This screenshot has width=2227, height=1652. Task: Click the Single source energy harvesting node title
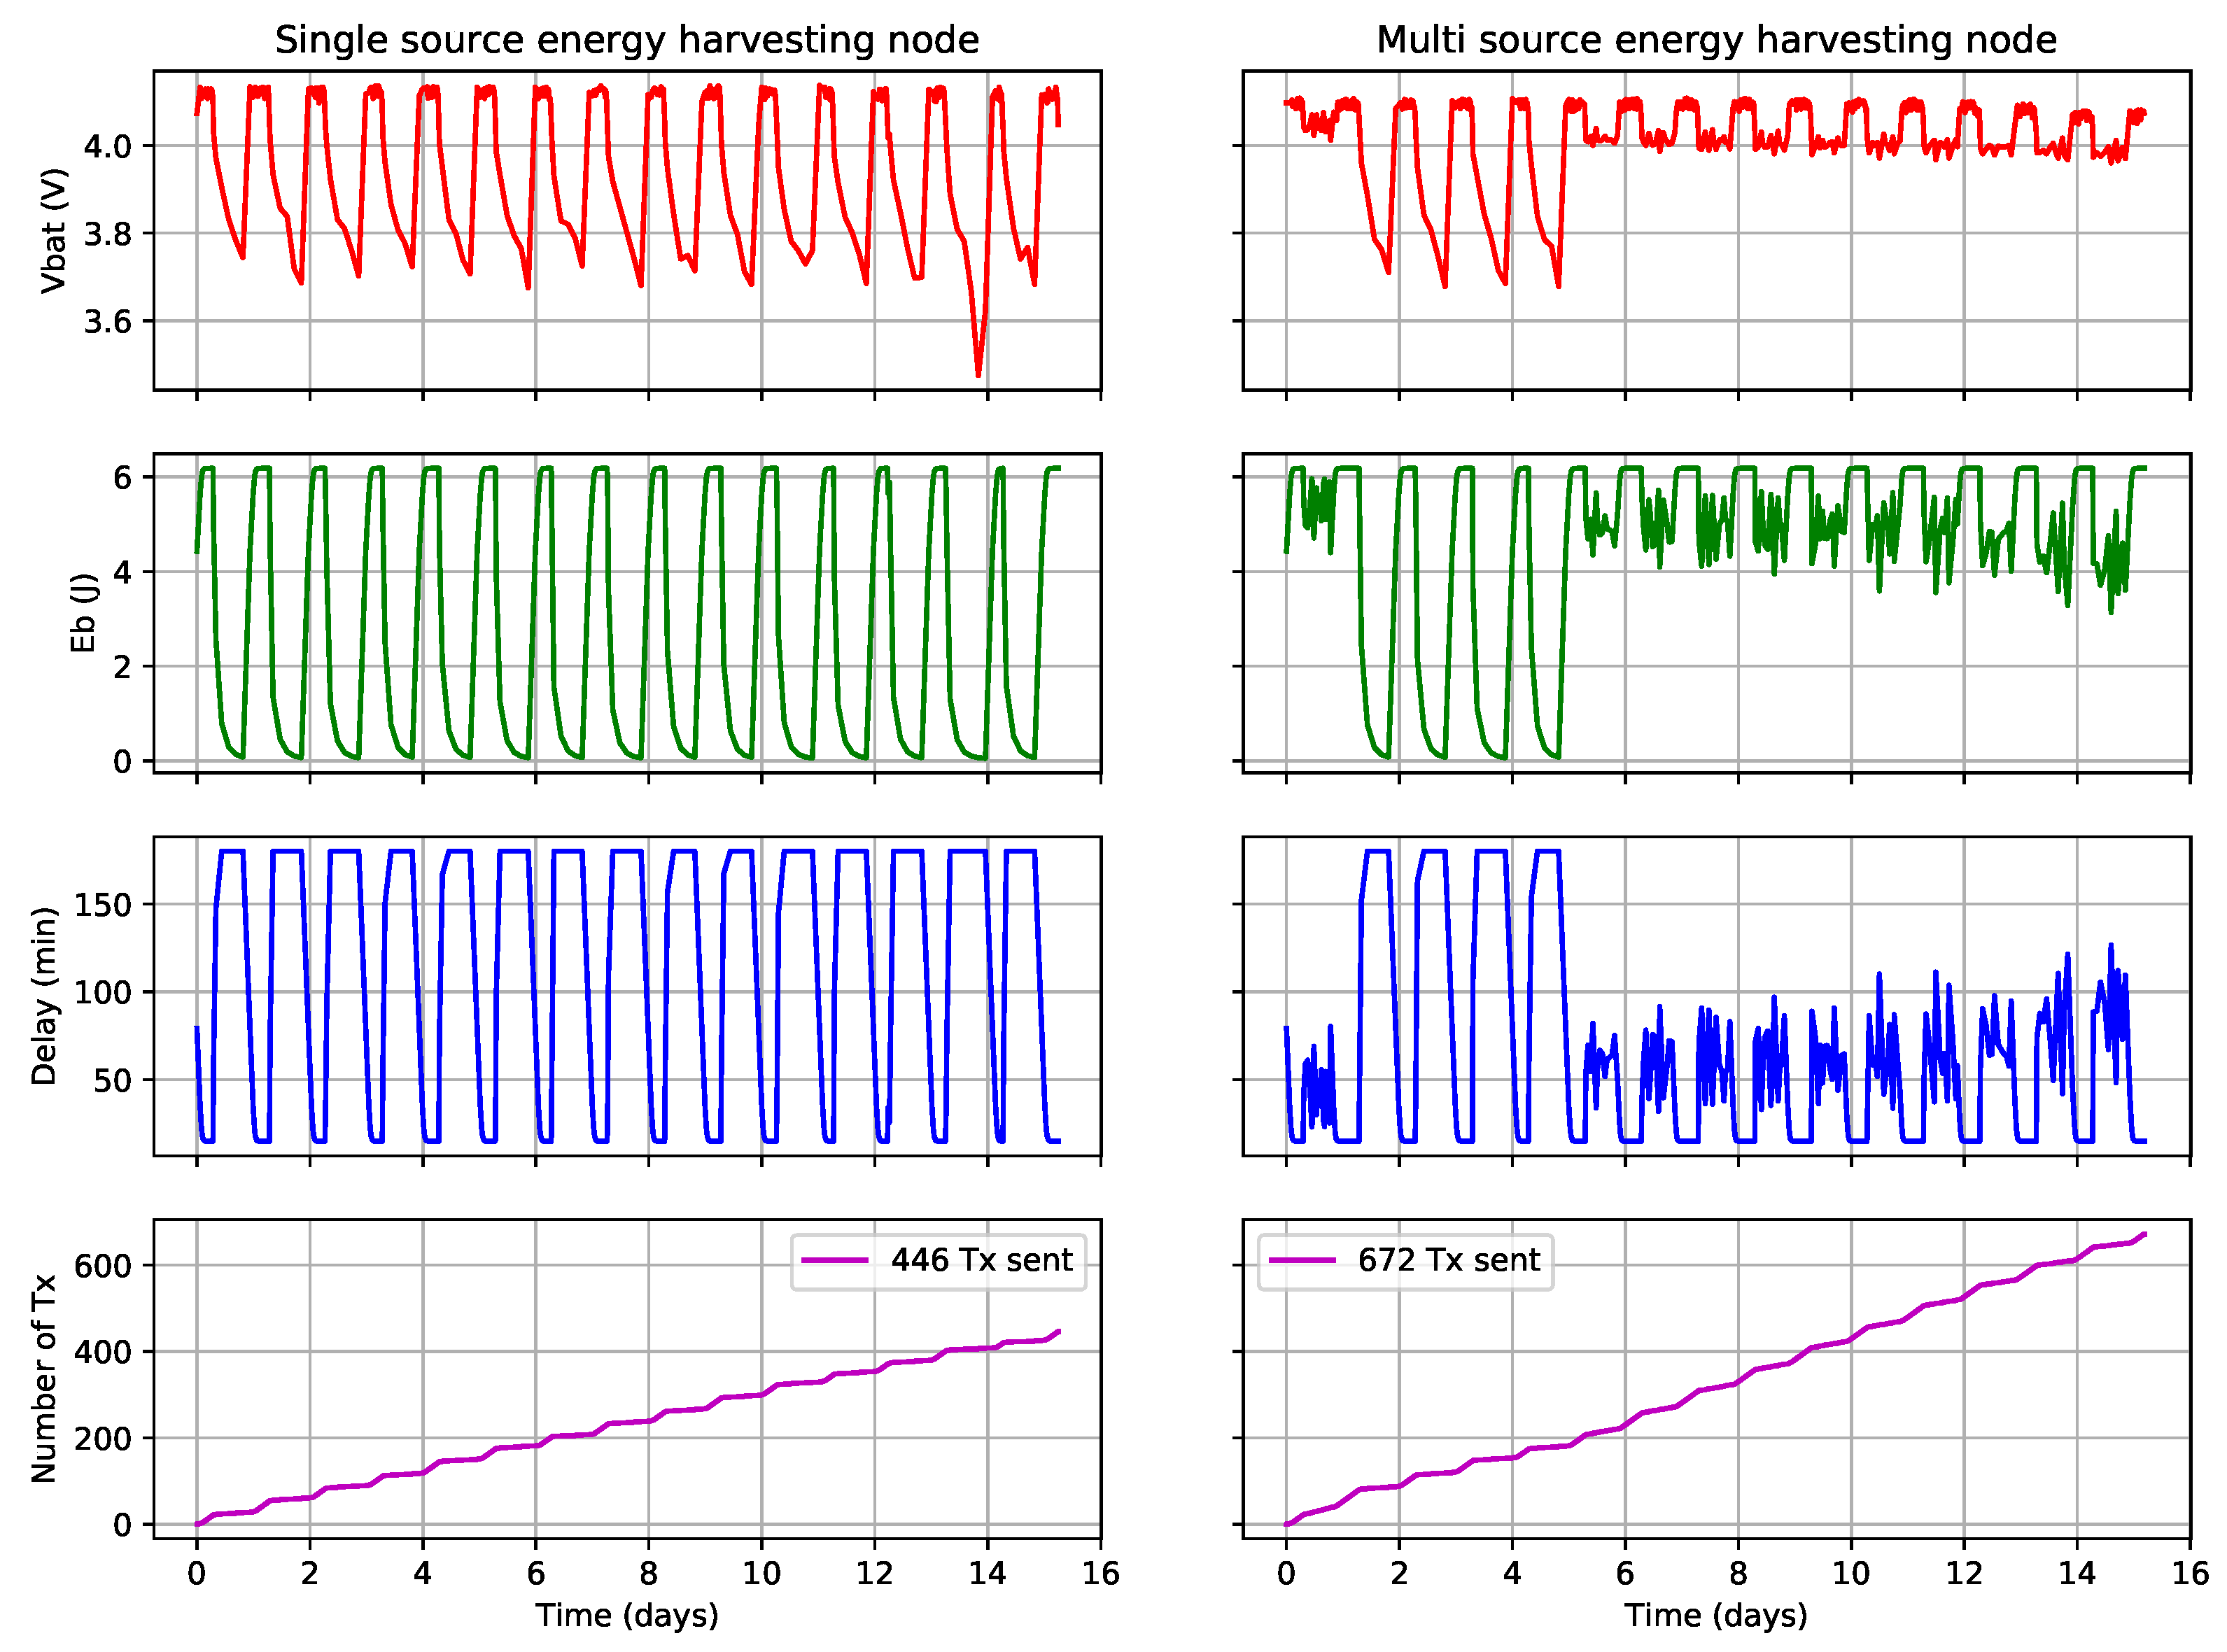coord(626,40)
